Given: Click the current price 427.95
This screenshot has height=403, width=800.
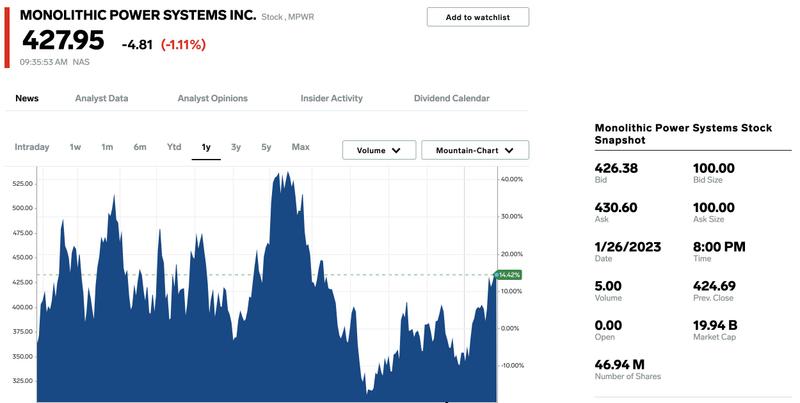Looking at the screenshot, I should click(63, 40).
